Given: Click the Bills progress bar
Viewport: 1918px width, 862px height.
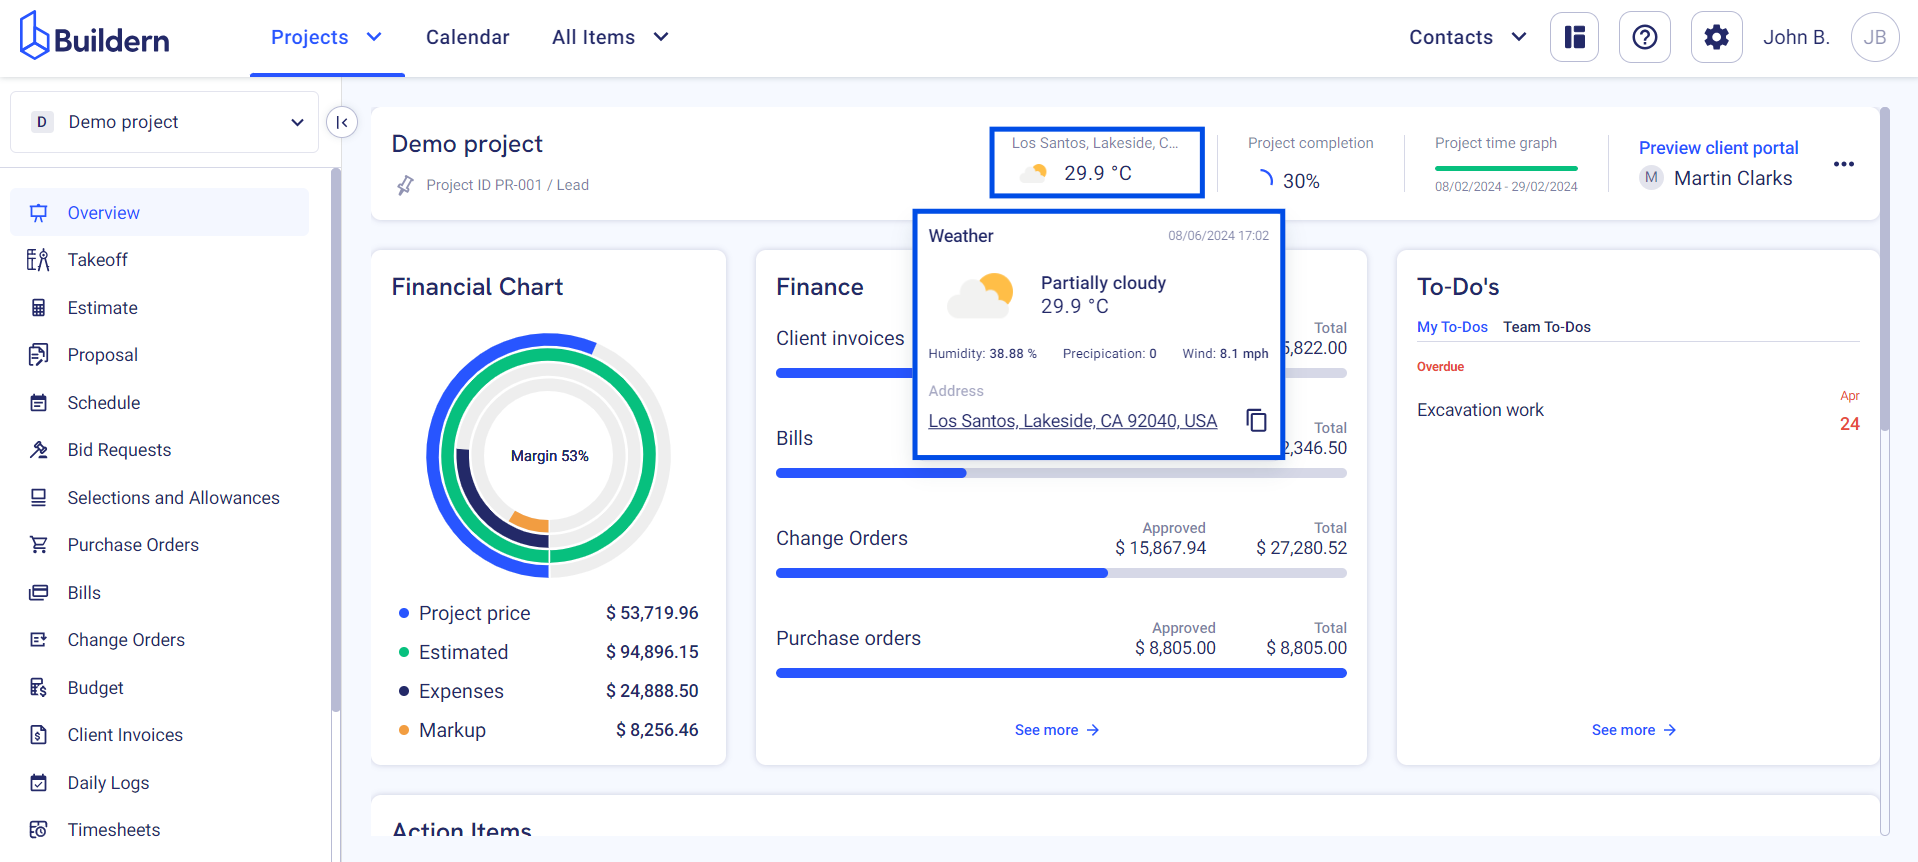Looking at the screenshot, I should click(1061, 473).
